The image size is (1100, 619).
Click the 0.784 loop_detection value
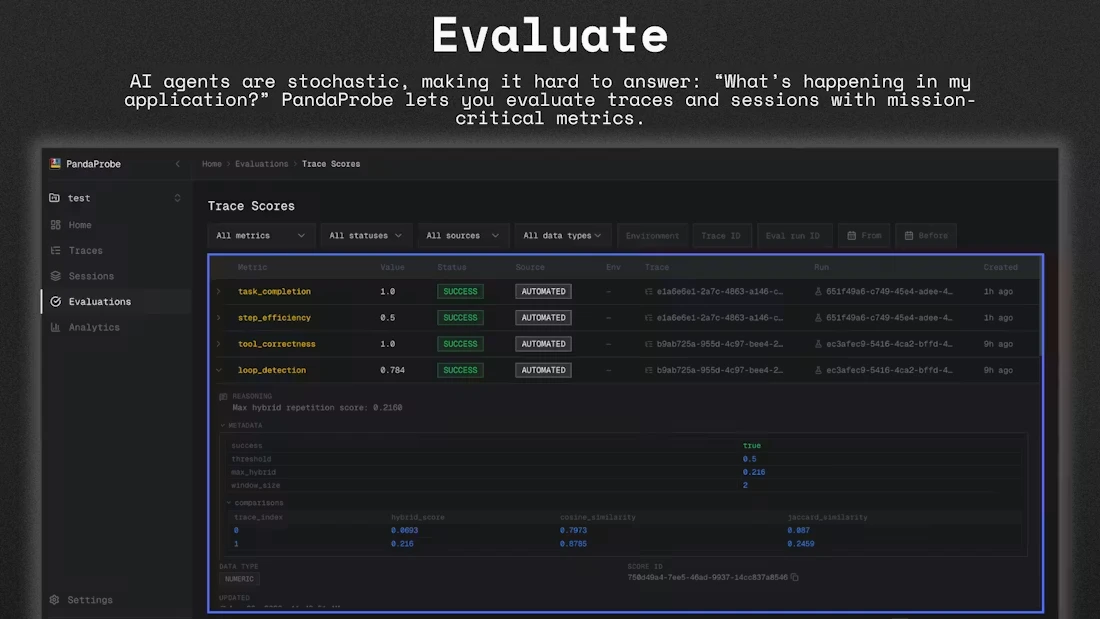tap(392, 370)
